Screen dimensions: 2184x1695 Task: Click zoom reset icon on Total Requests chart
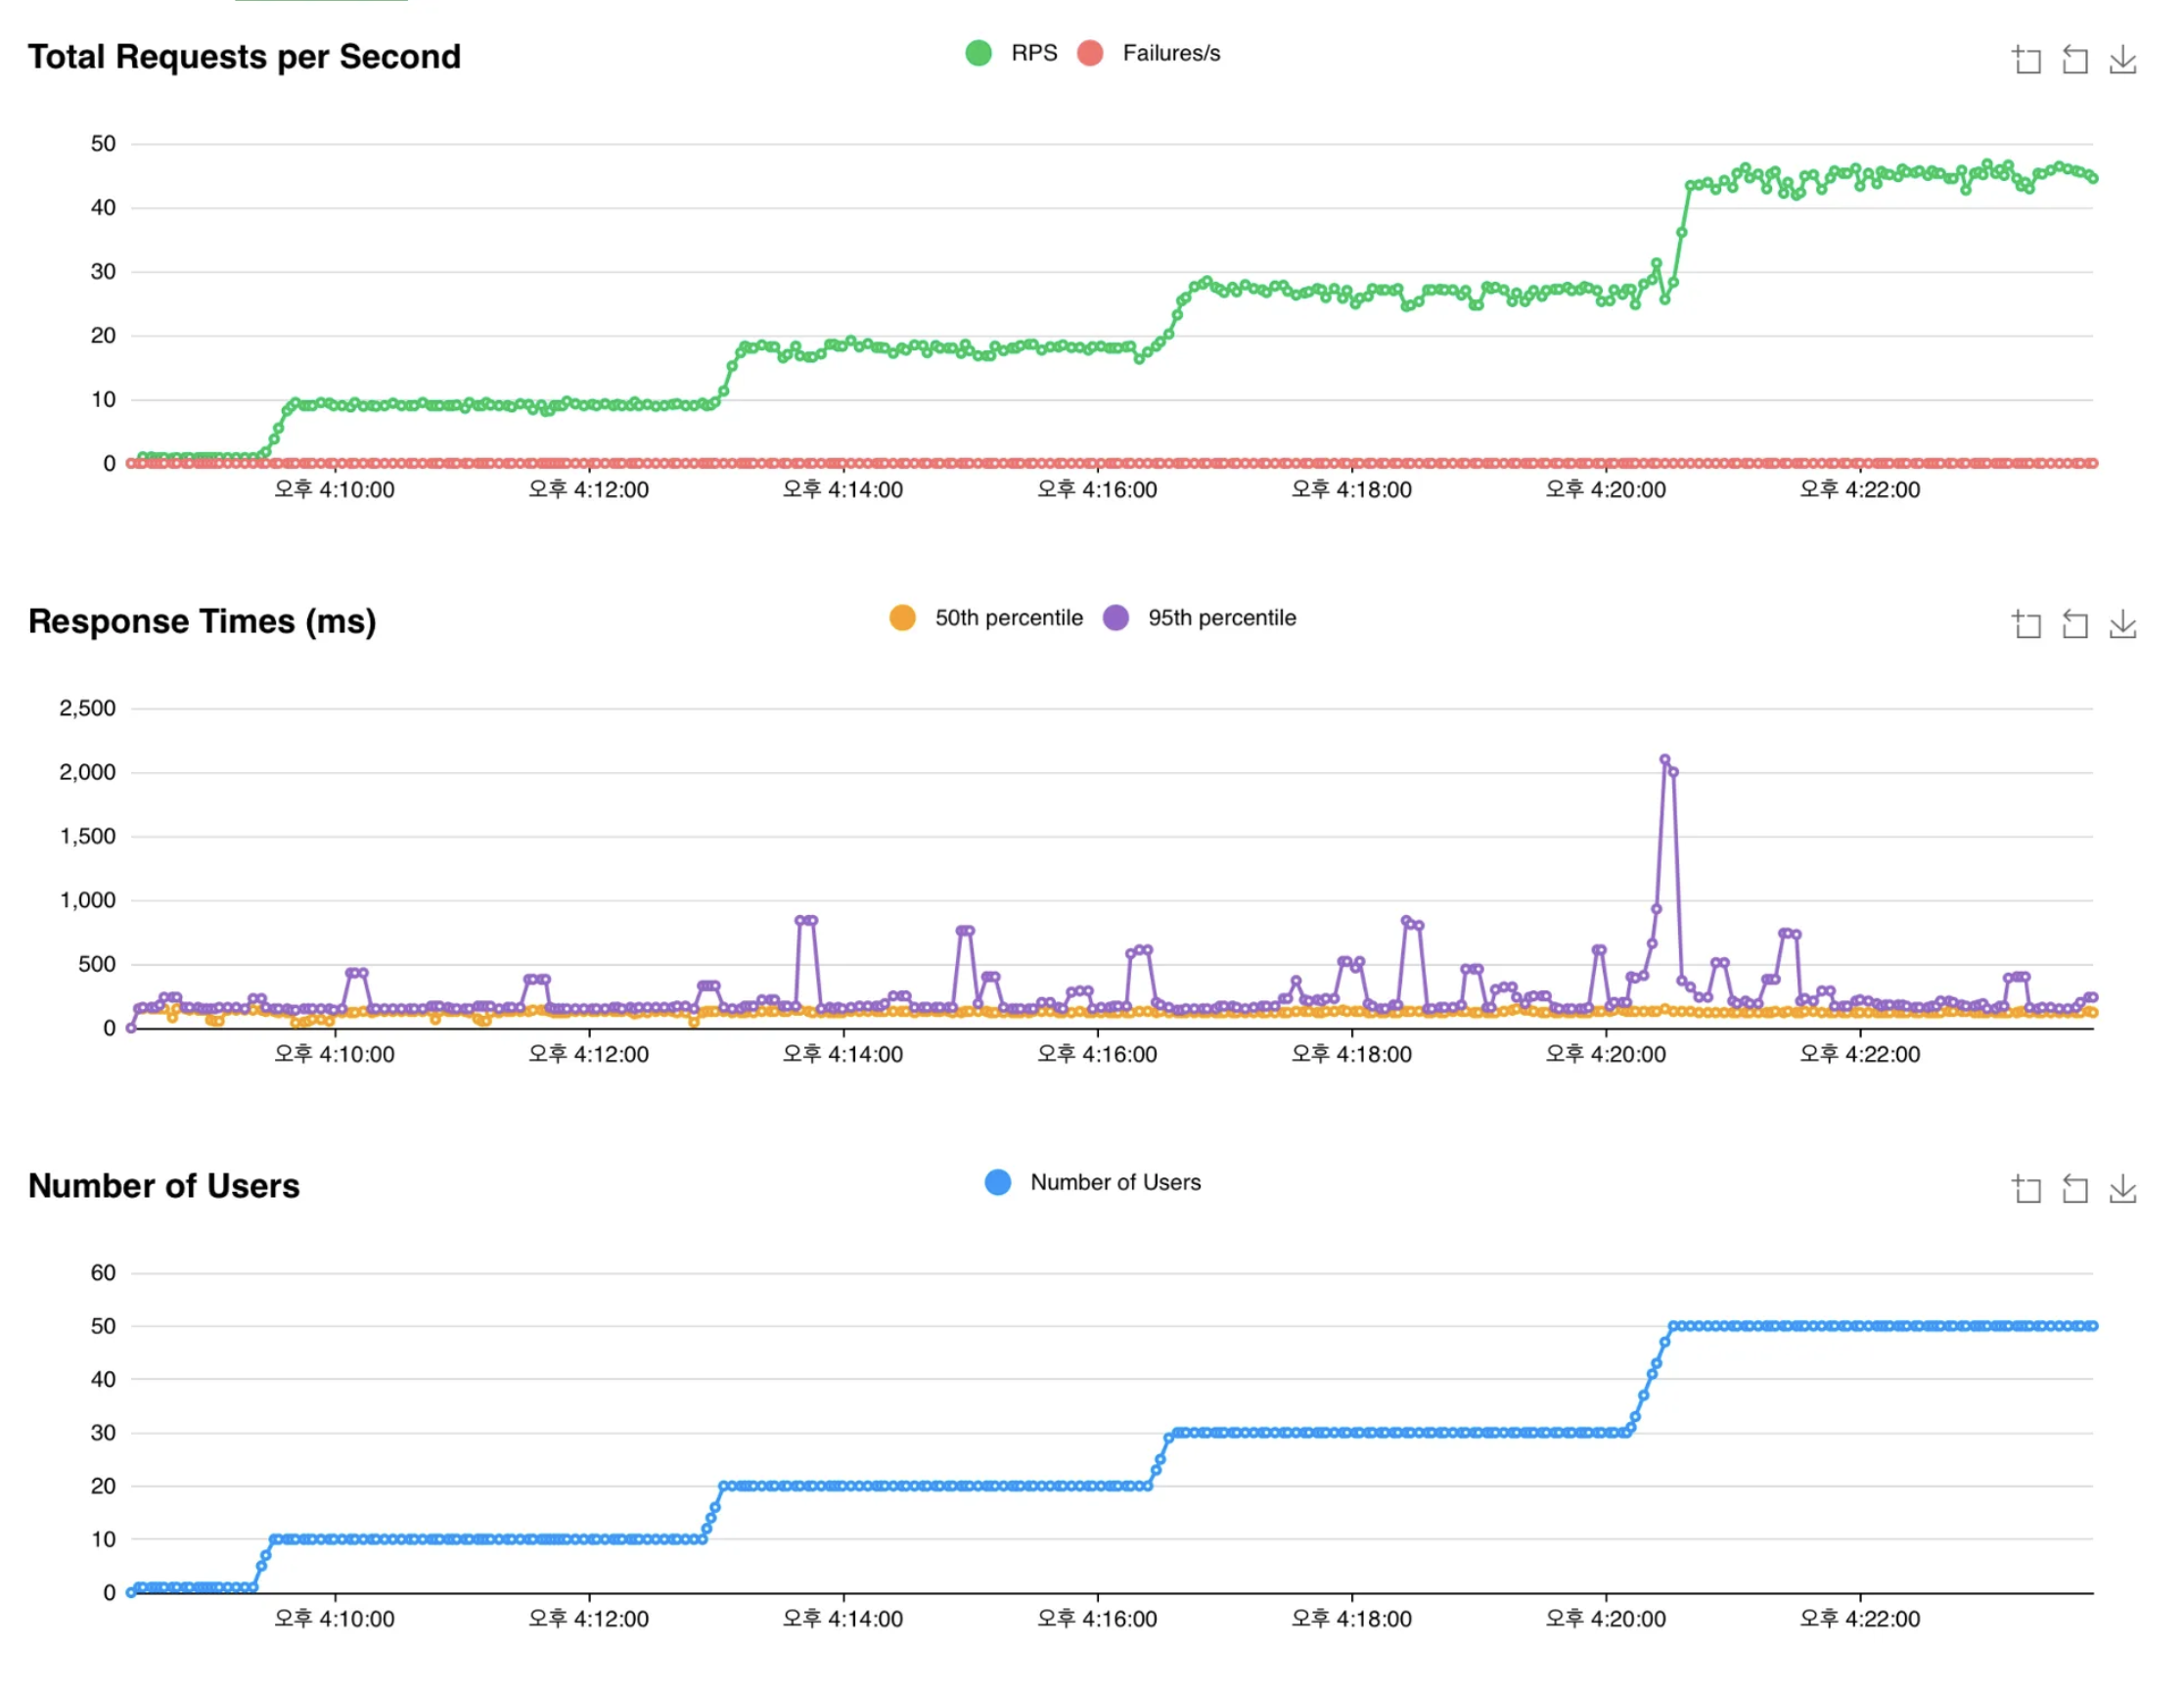2075,60
